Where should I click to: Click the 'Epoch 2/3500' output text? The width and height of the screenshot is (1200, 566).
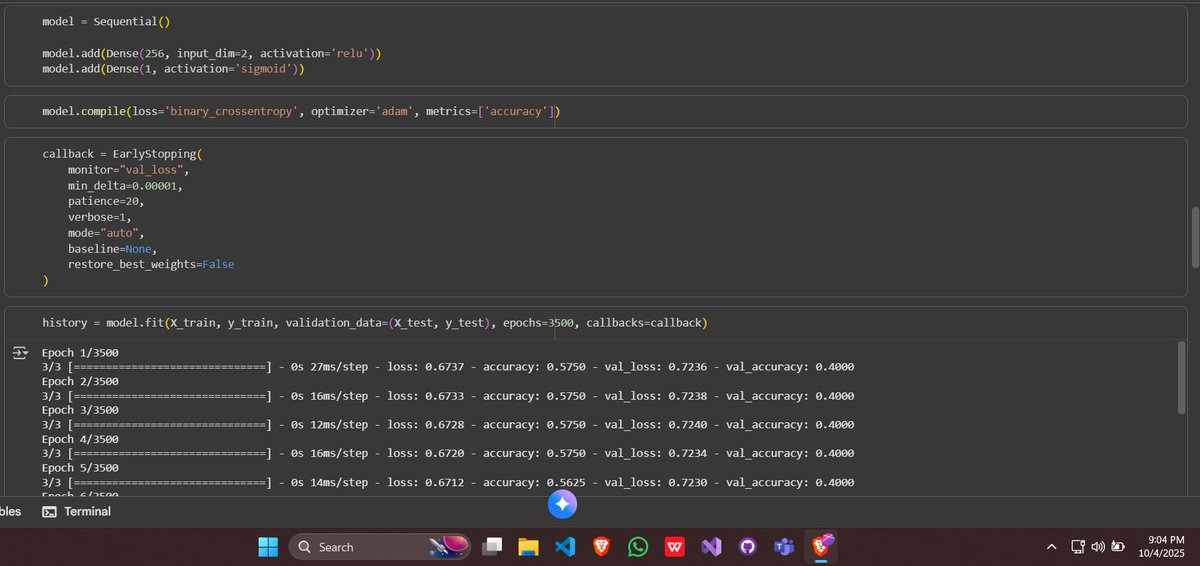click(x=80, y=381)
